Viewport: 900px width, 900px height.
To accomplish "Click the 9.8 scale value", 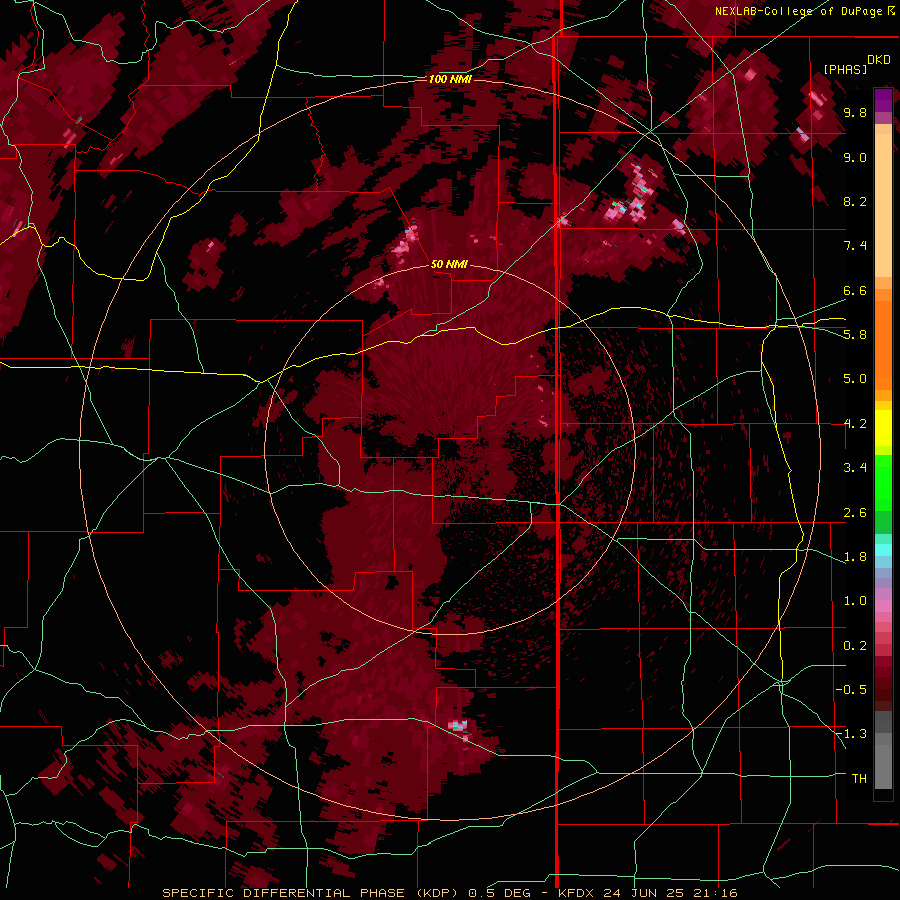I will click(x=855, y=112).
